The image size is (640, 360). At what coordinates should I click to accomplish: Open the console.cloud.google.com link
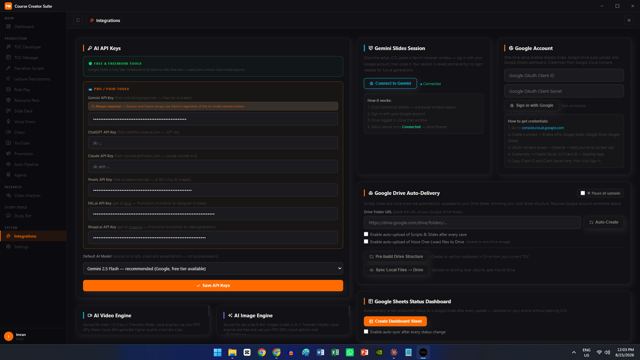[542, 128]
